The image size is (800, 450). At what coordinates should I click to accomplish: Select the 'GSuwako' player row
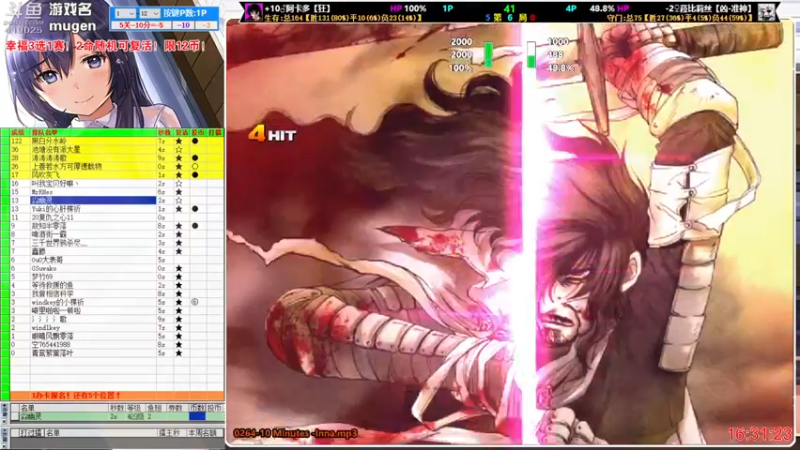click(117, 268)
